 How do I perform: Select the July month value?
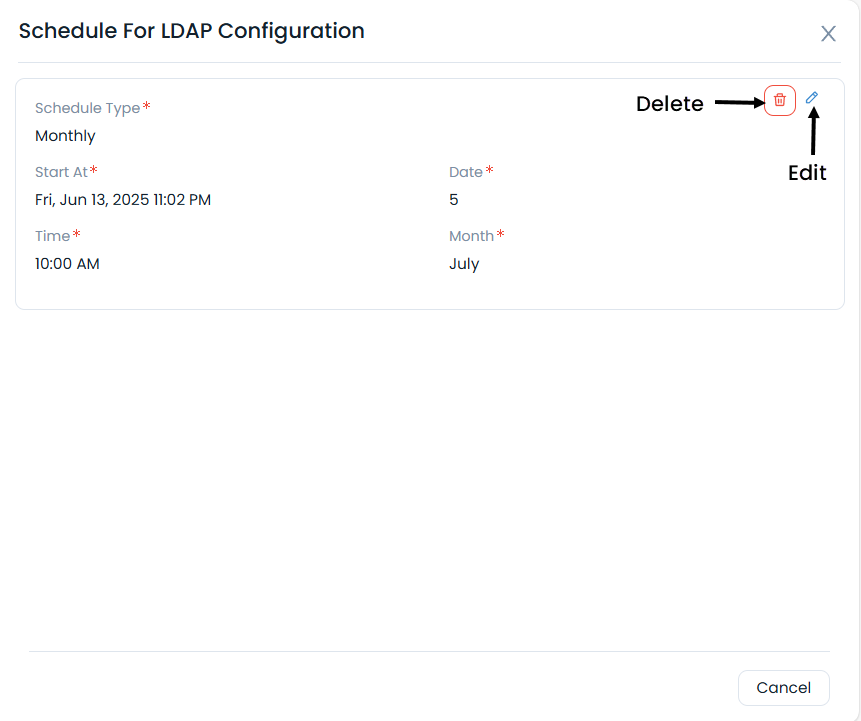464,264
